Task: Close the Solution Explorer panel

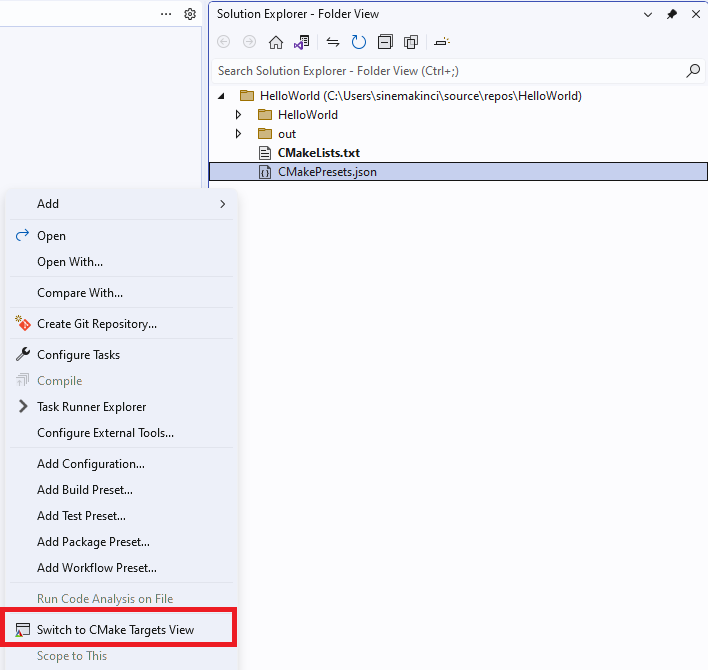Action: (696, 14)
